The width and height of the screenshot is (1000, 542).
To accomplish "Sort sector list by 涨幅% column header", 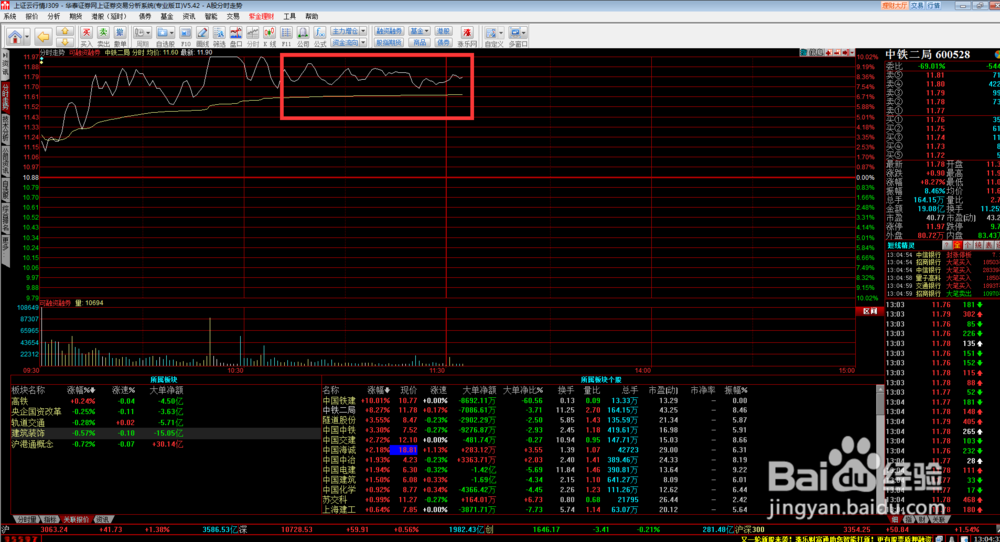I will click(80, 390).
